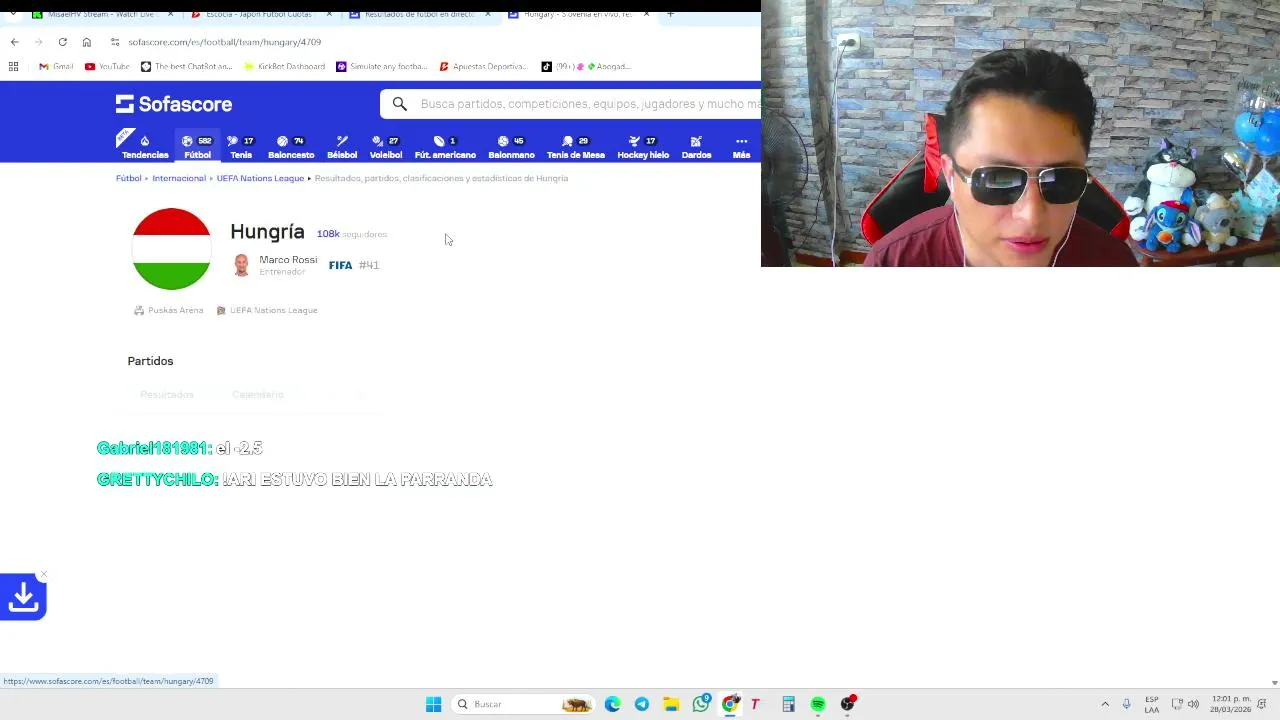Click the Sofascore logo
This screenshot has height=720, width=1280.
[174, 104]
